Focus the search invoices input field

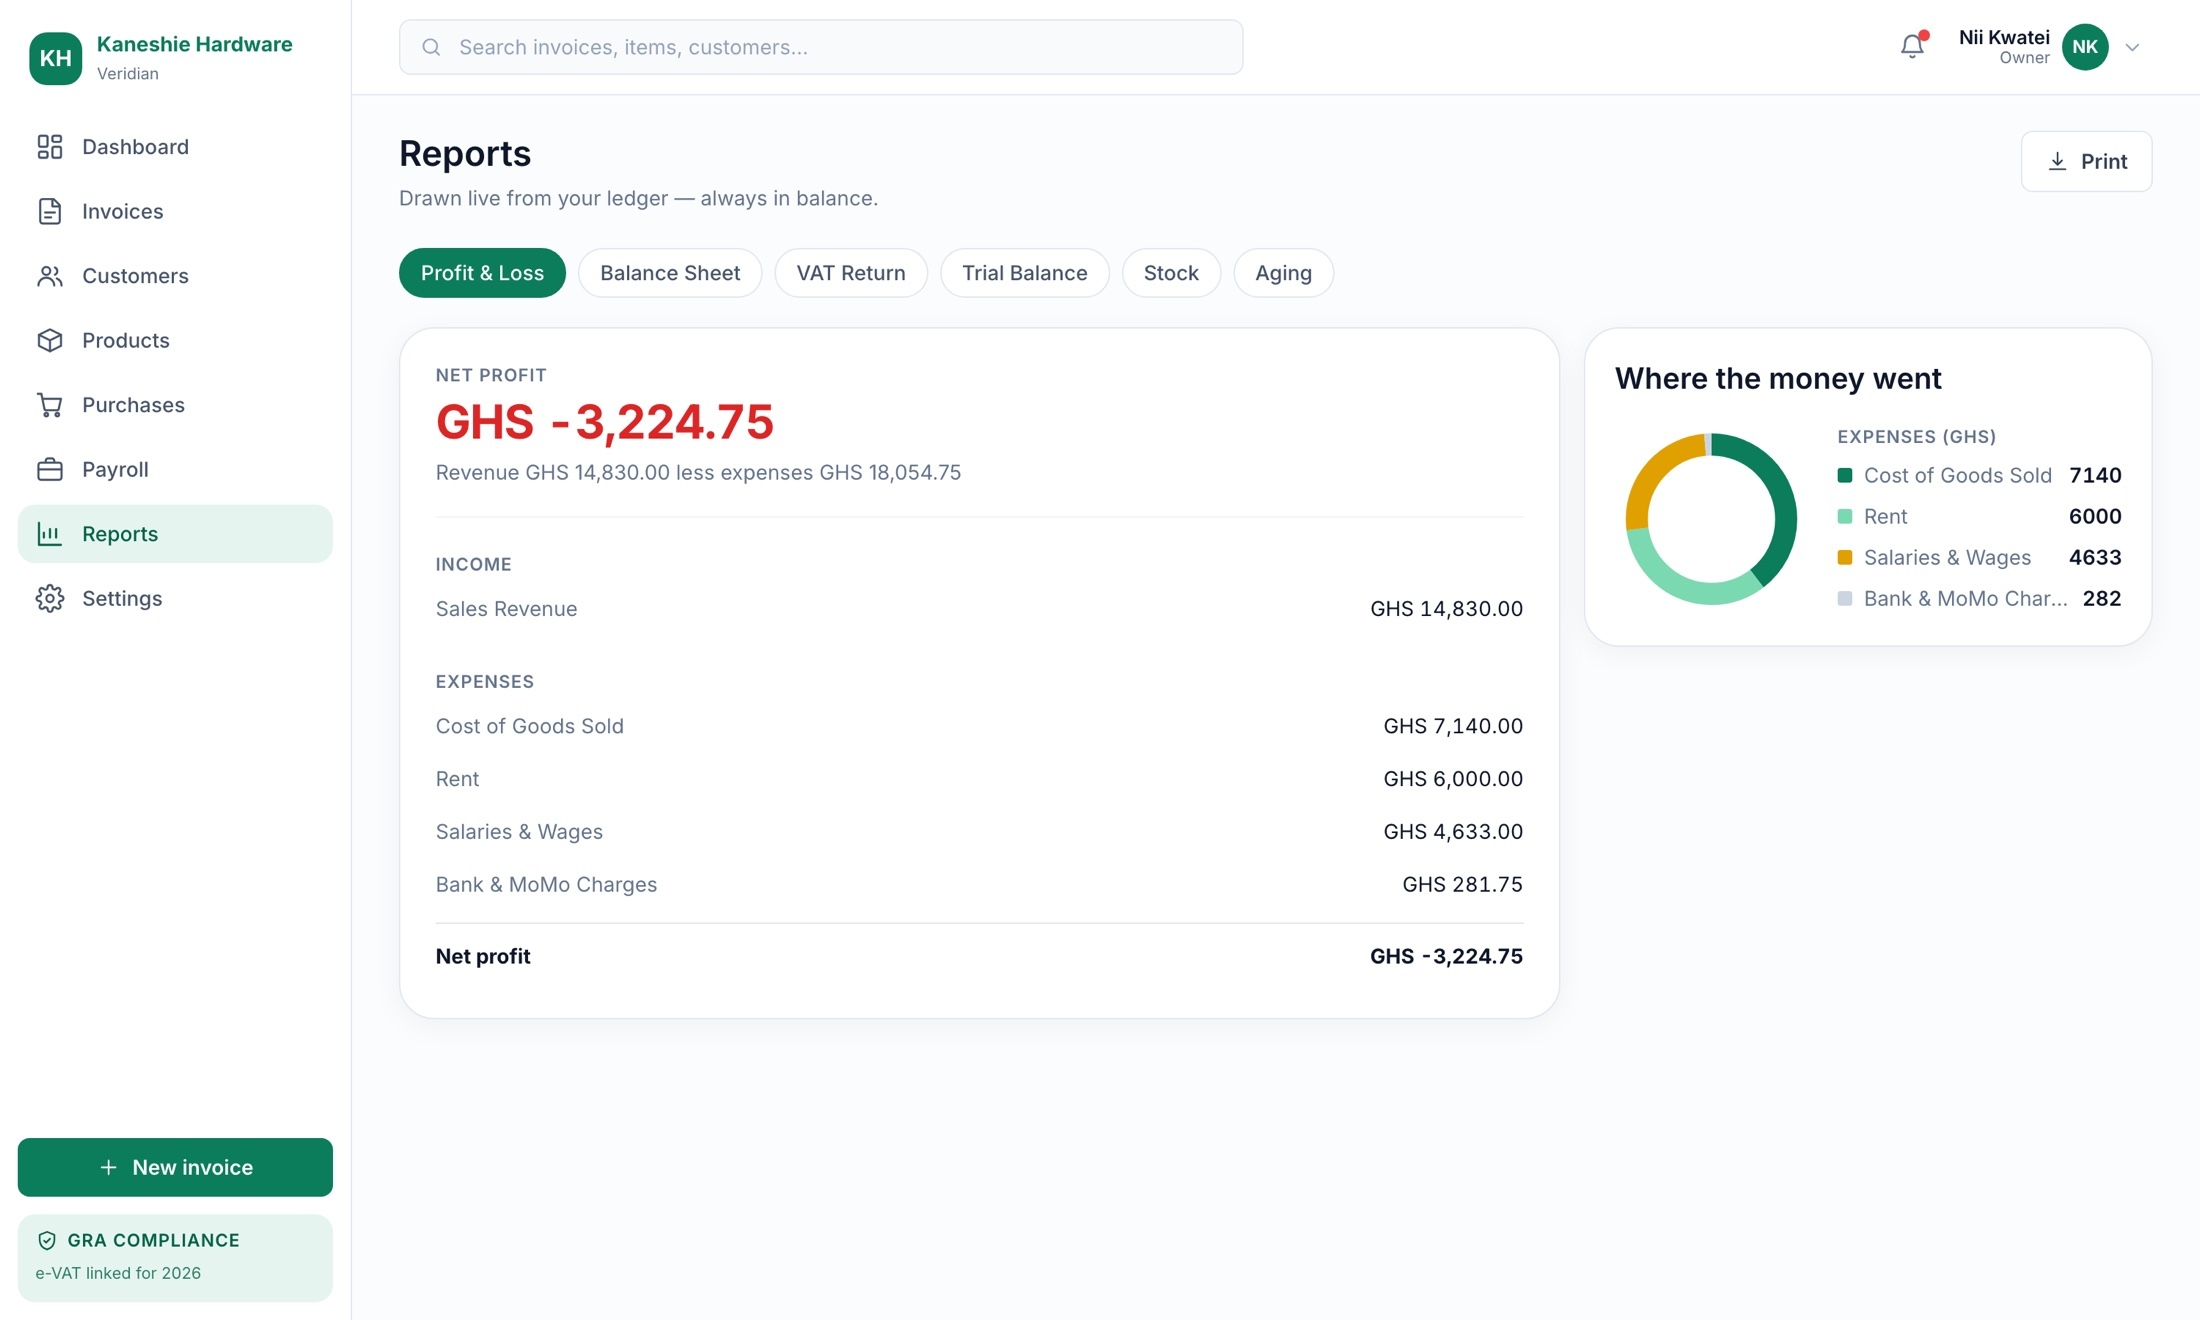pos(821,47)
